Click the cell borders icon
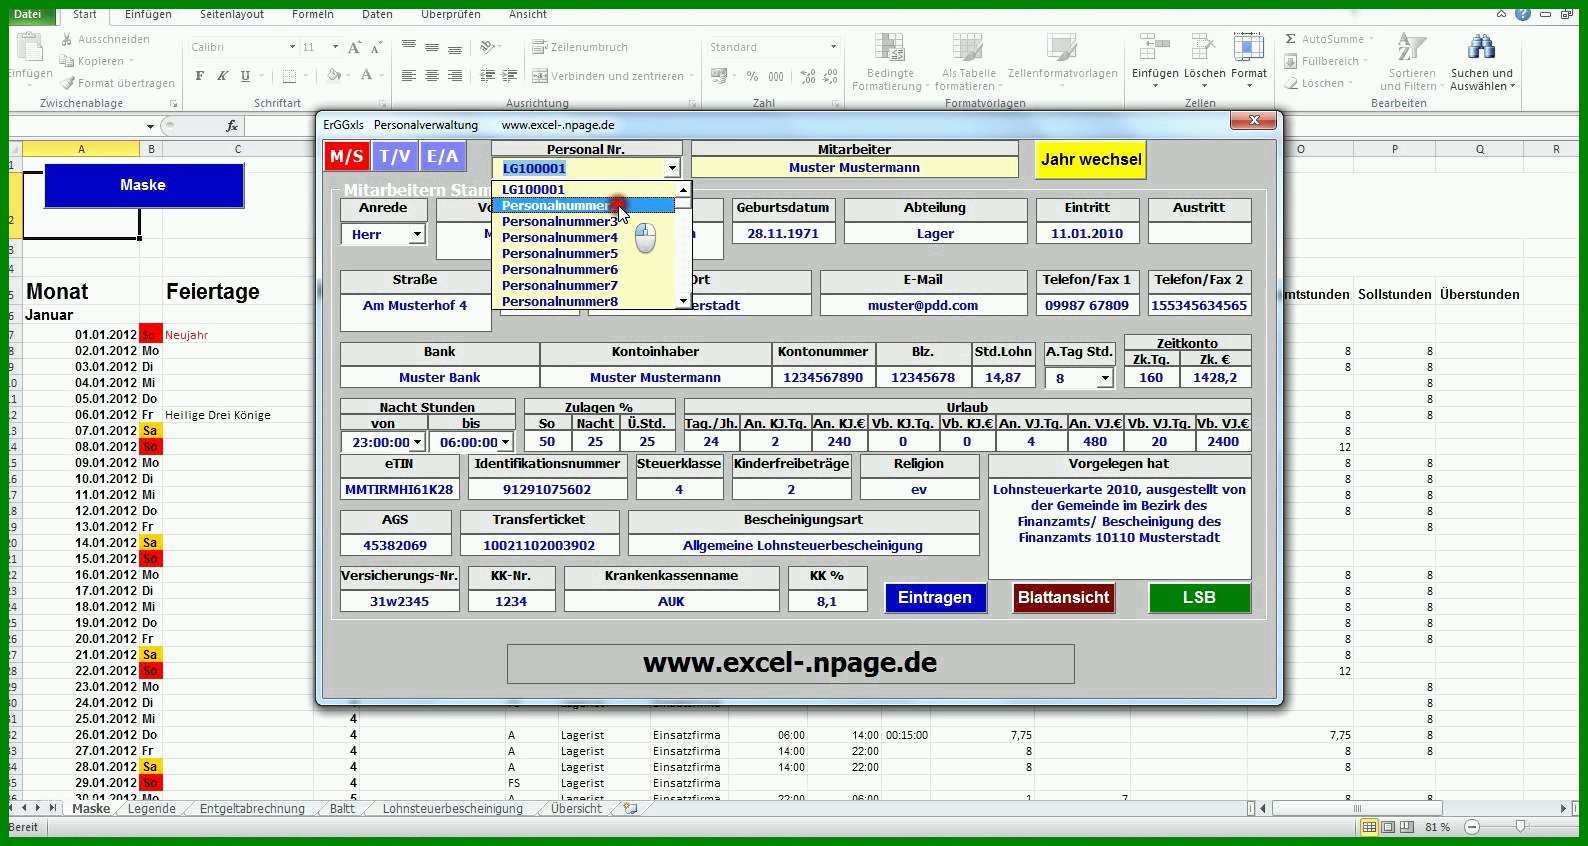Image resolution: width=1588 pixels, height=846 pixels. (x=289, y=76)
